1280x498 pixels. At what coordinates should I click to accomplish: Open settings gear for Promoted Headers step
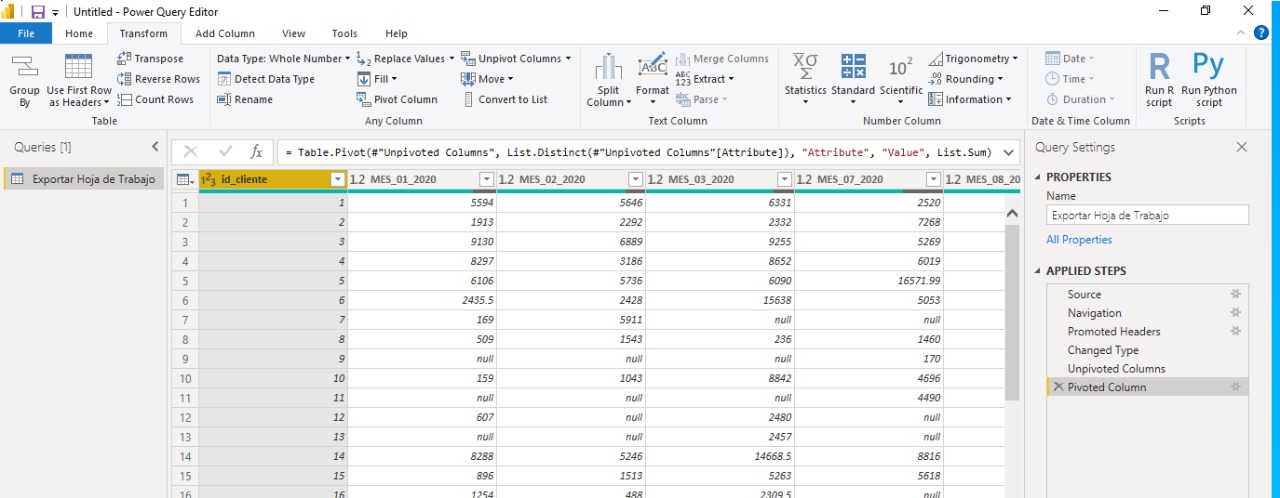tap(1236, 331)
